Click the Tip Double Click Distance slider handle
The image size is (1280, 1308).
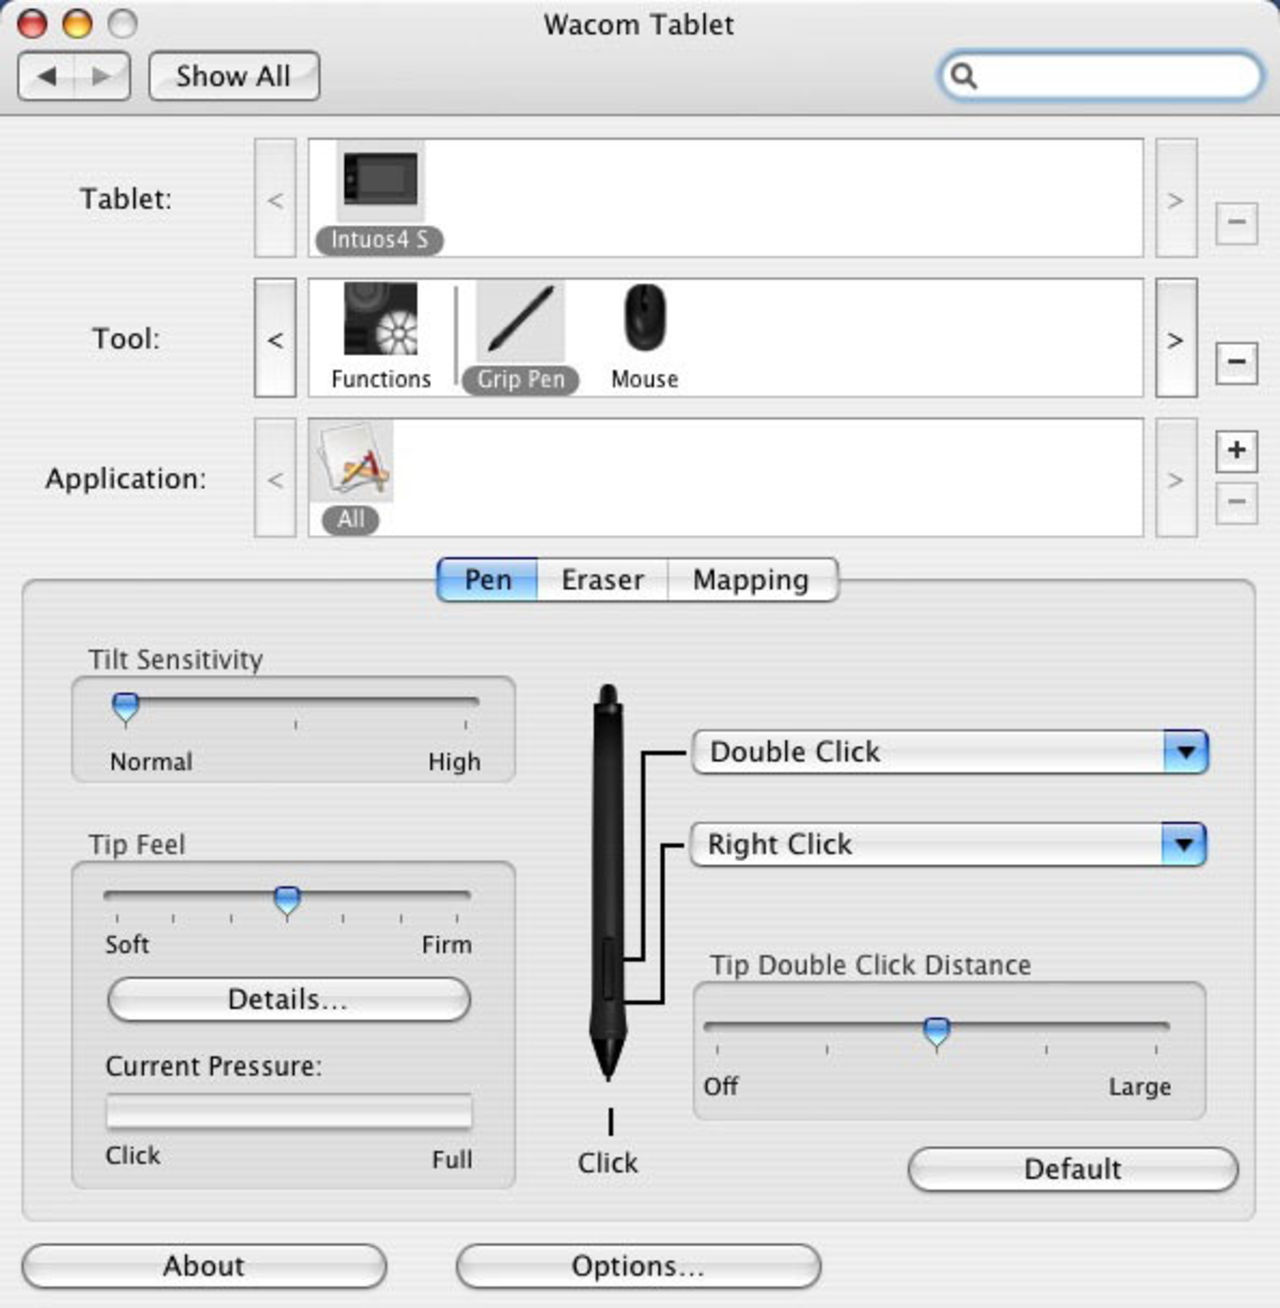937,1032
